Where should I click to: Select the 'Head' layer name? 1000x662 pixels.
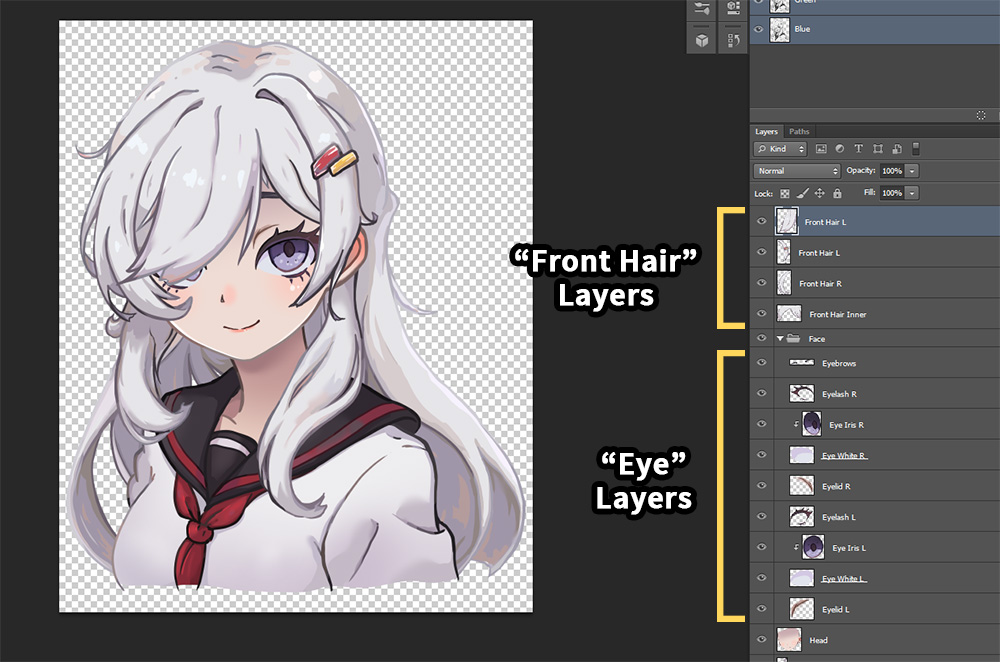(818, 640)
